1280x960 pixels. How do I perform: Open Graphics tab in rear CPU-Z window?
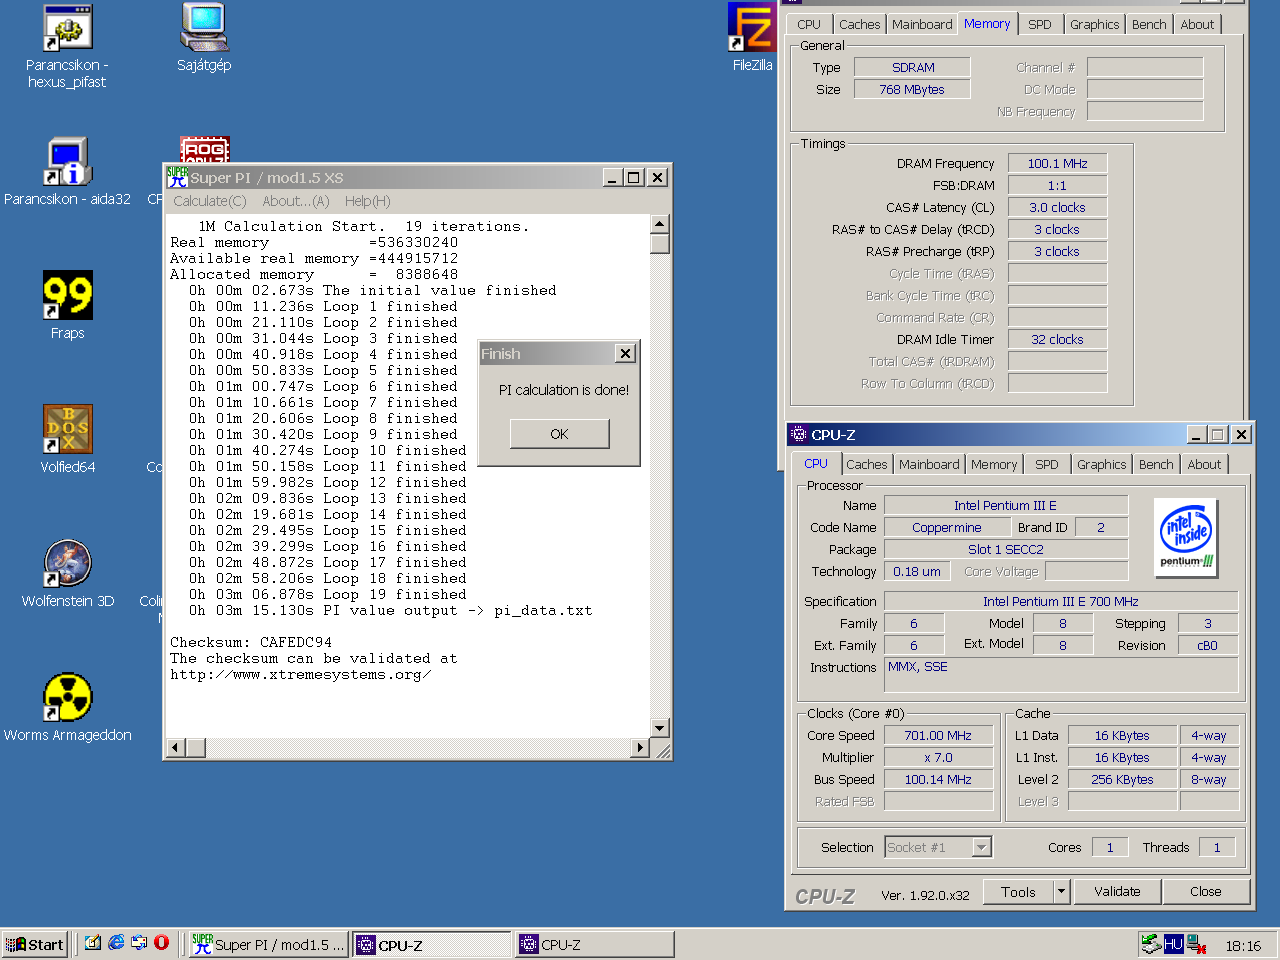coord(1095,24)
